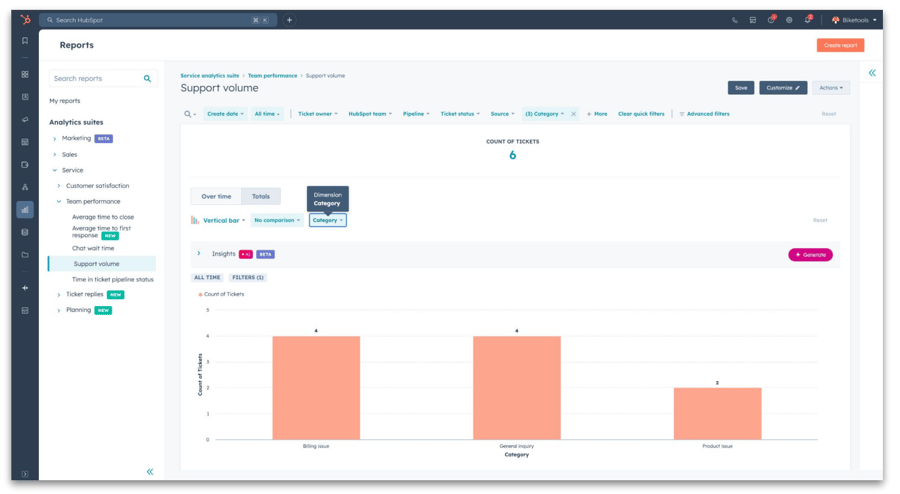Collapse the reports panel with double chevron
The height and width of the screenshot is (494, 900).
150,472
